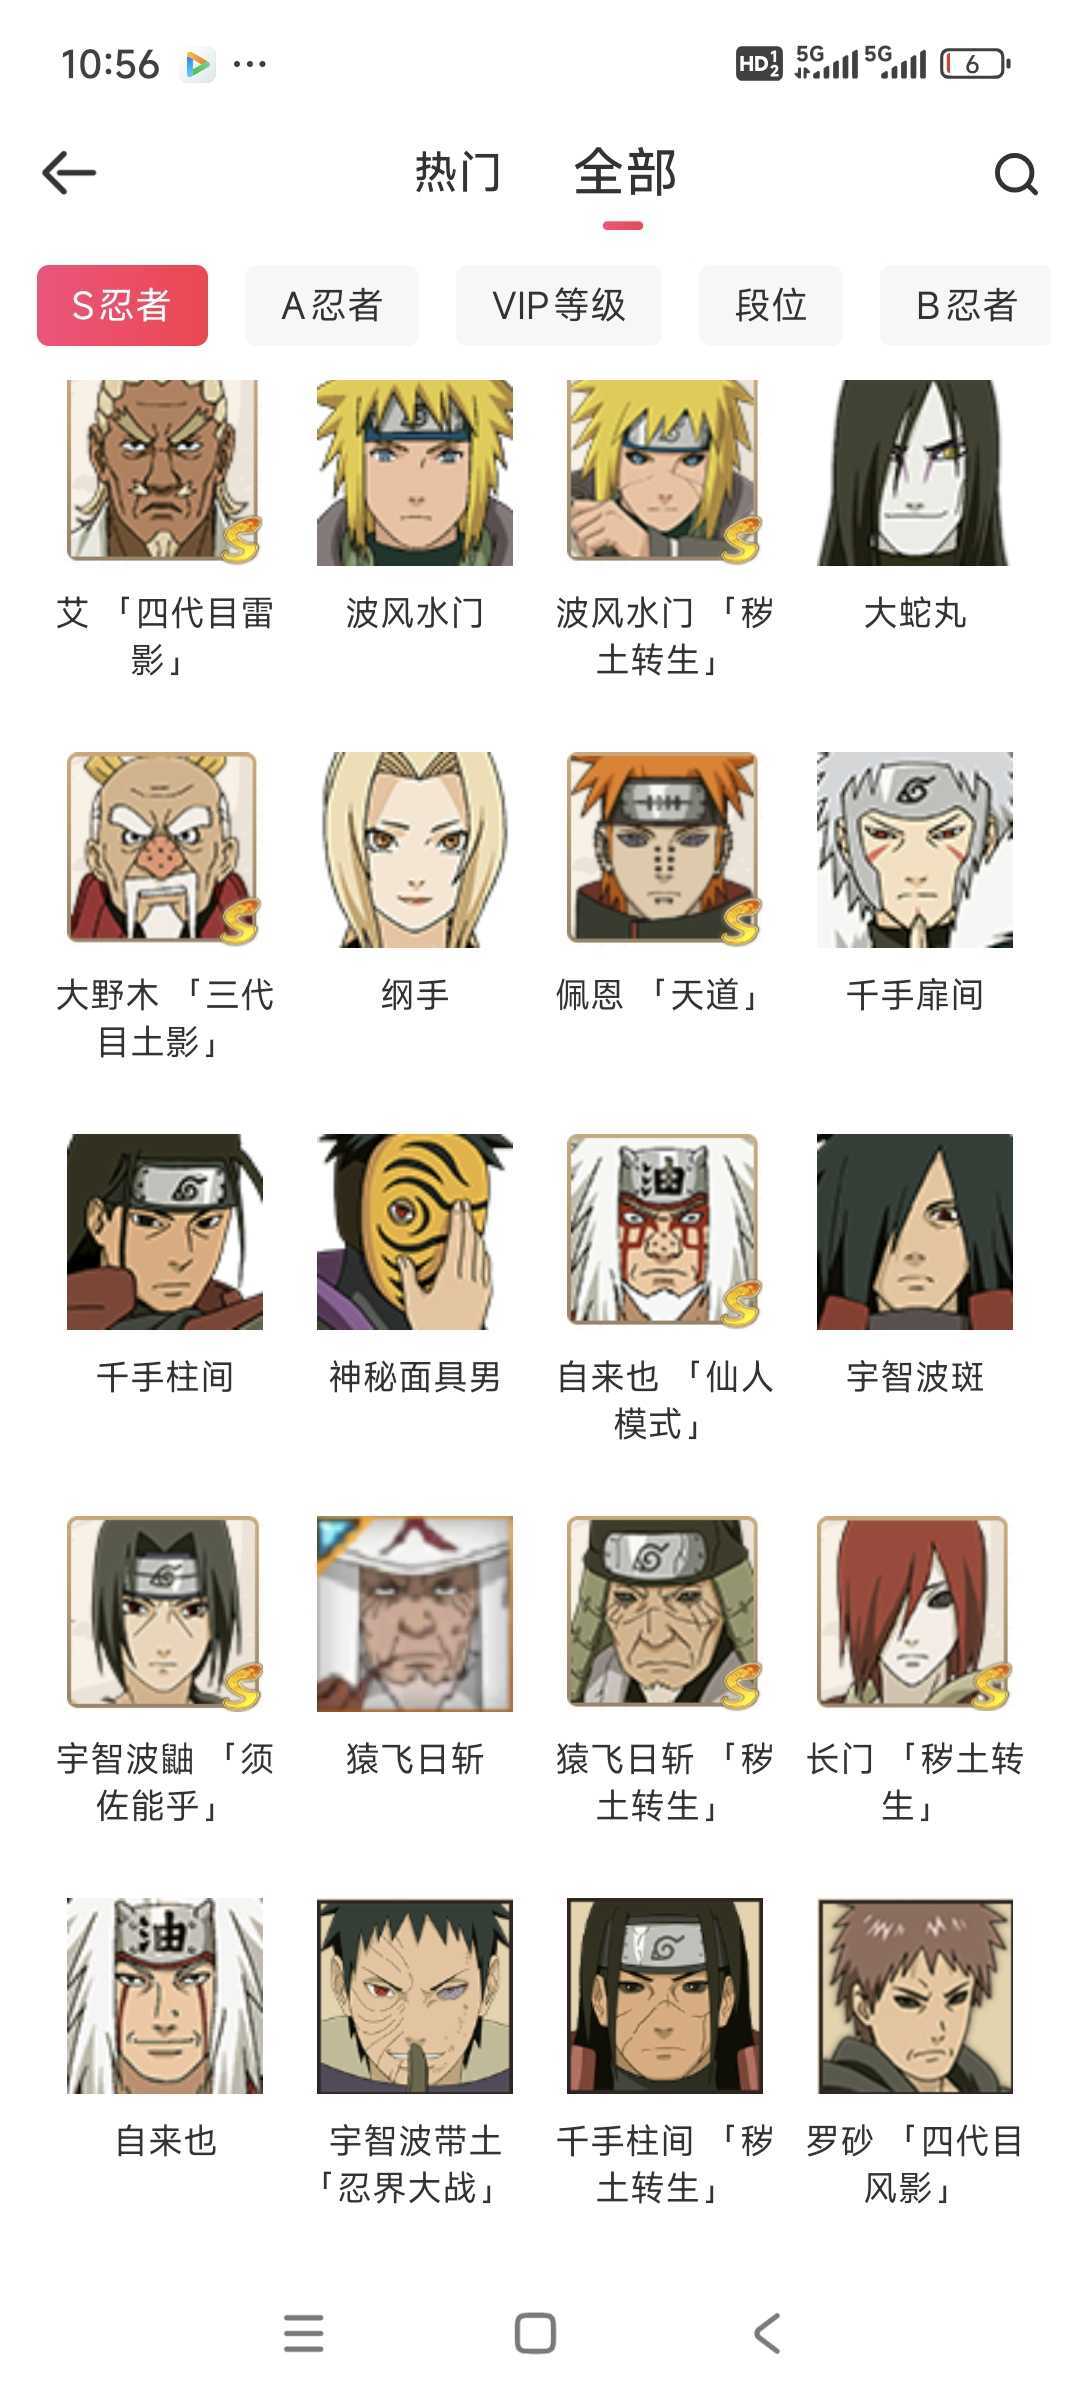Tap the Android back chevron icon
Screen dimensions: 1080x2400
click(766, 2333)
